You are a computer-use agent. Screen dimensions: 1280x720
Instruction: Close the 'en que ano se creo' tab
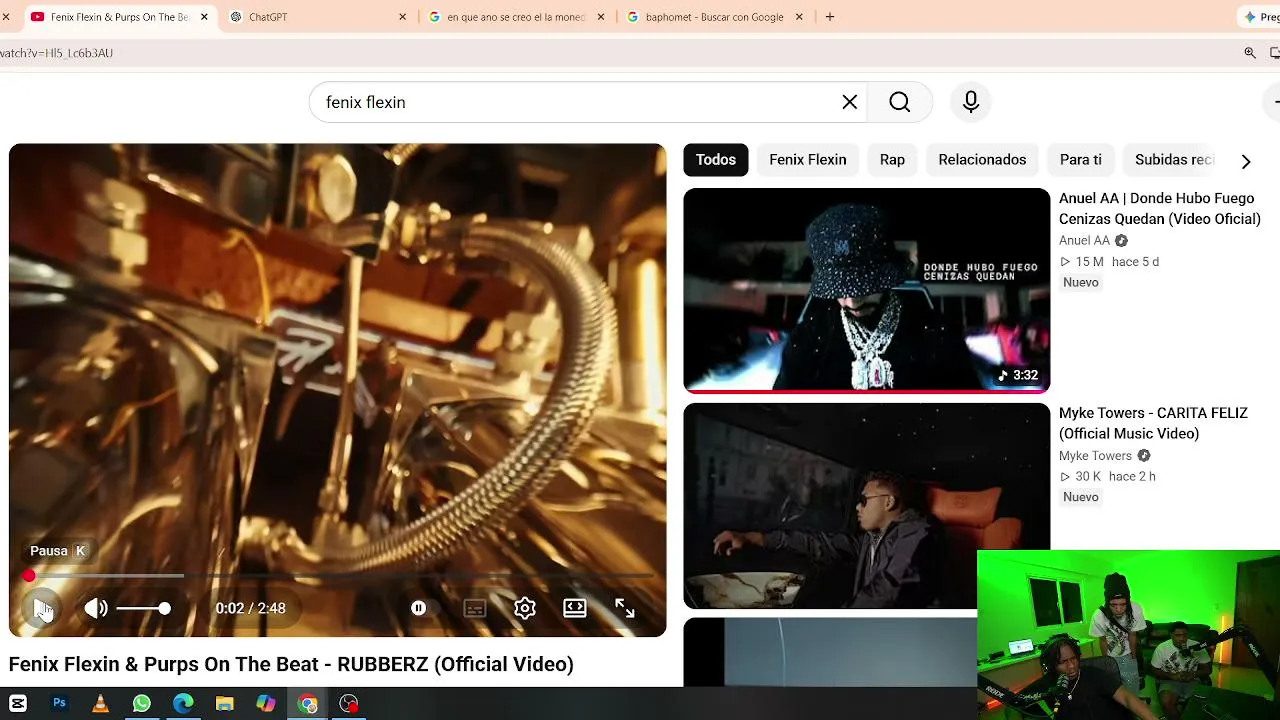pos(601,17)
